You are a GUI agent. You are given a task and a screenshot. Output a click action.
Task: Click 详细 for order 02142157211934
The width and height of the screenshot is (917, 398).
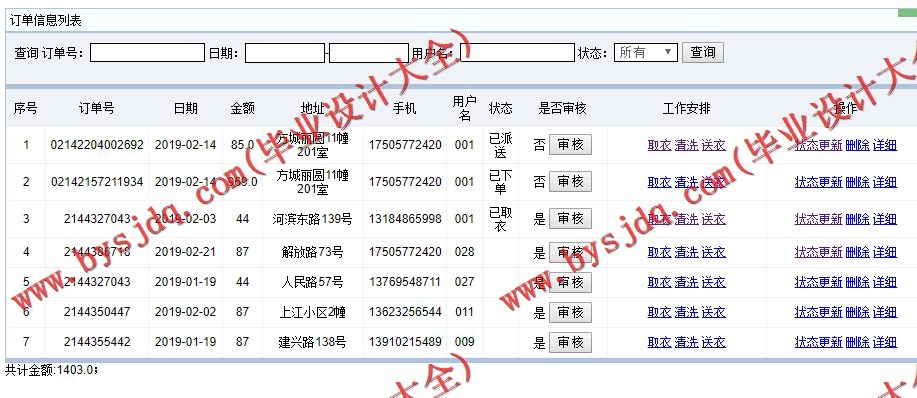pyautogui.click(x=885, y=182)
